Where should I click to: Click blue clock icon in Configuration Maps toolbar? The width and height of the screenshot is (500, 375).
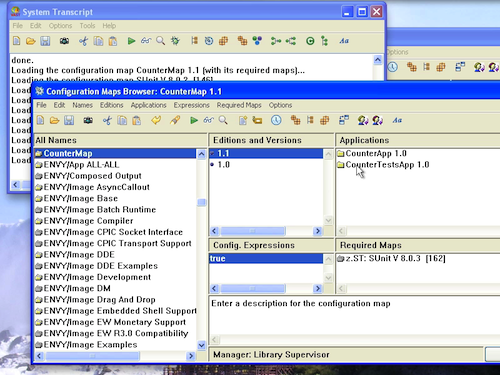[x=276, y=120]
